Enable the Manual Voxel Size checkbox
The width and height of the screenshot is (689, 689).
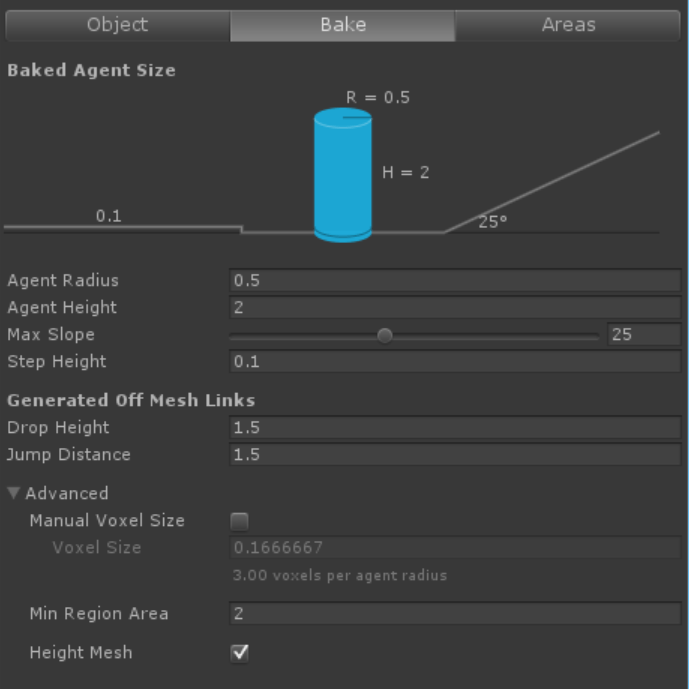pyautogui.click(x=240, y=521)
